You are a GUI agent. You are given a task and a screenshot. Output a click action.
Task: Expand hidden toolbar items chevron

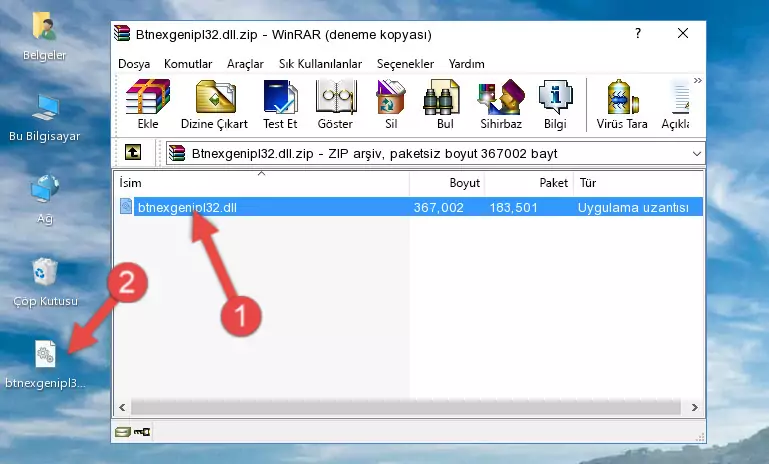(x=697, y=80)
